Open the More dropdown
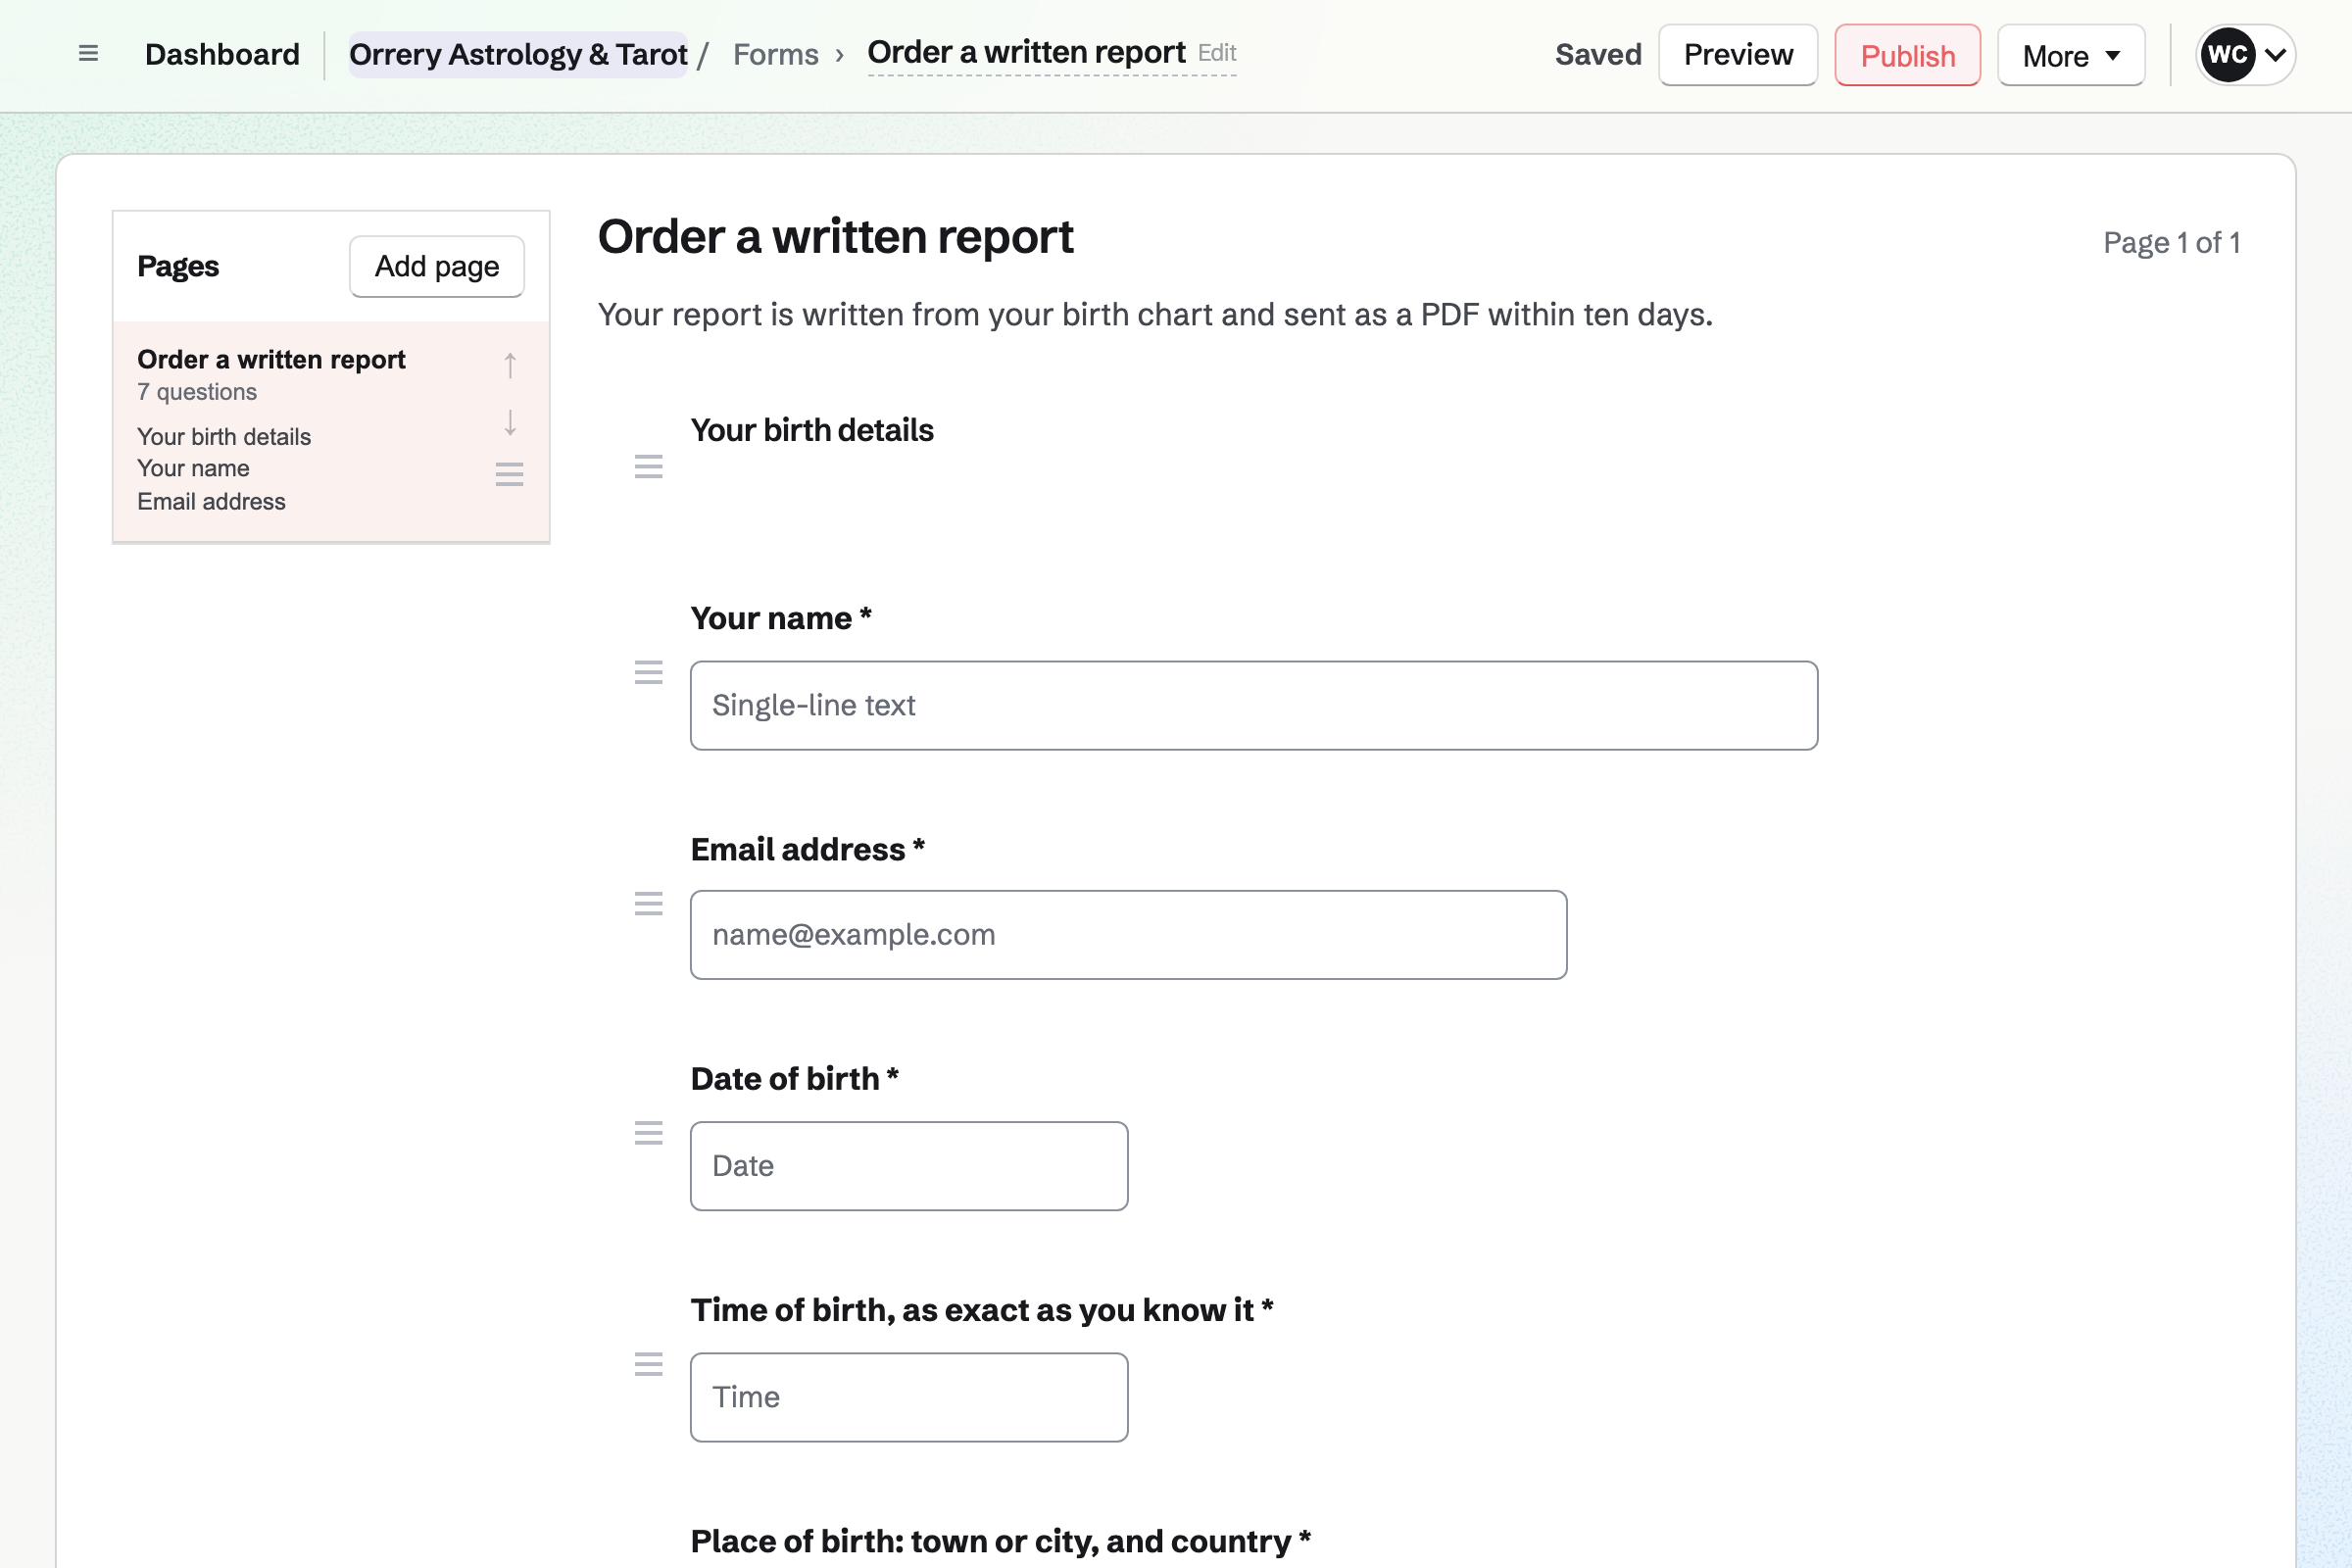Image resolution: width=2352 pixels, height=1568 pixels. pos(2071,55)
